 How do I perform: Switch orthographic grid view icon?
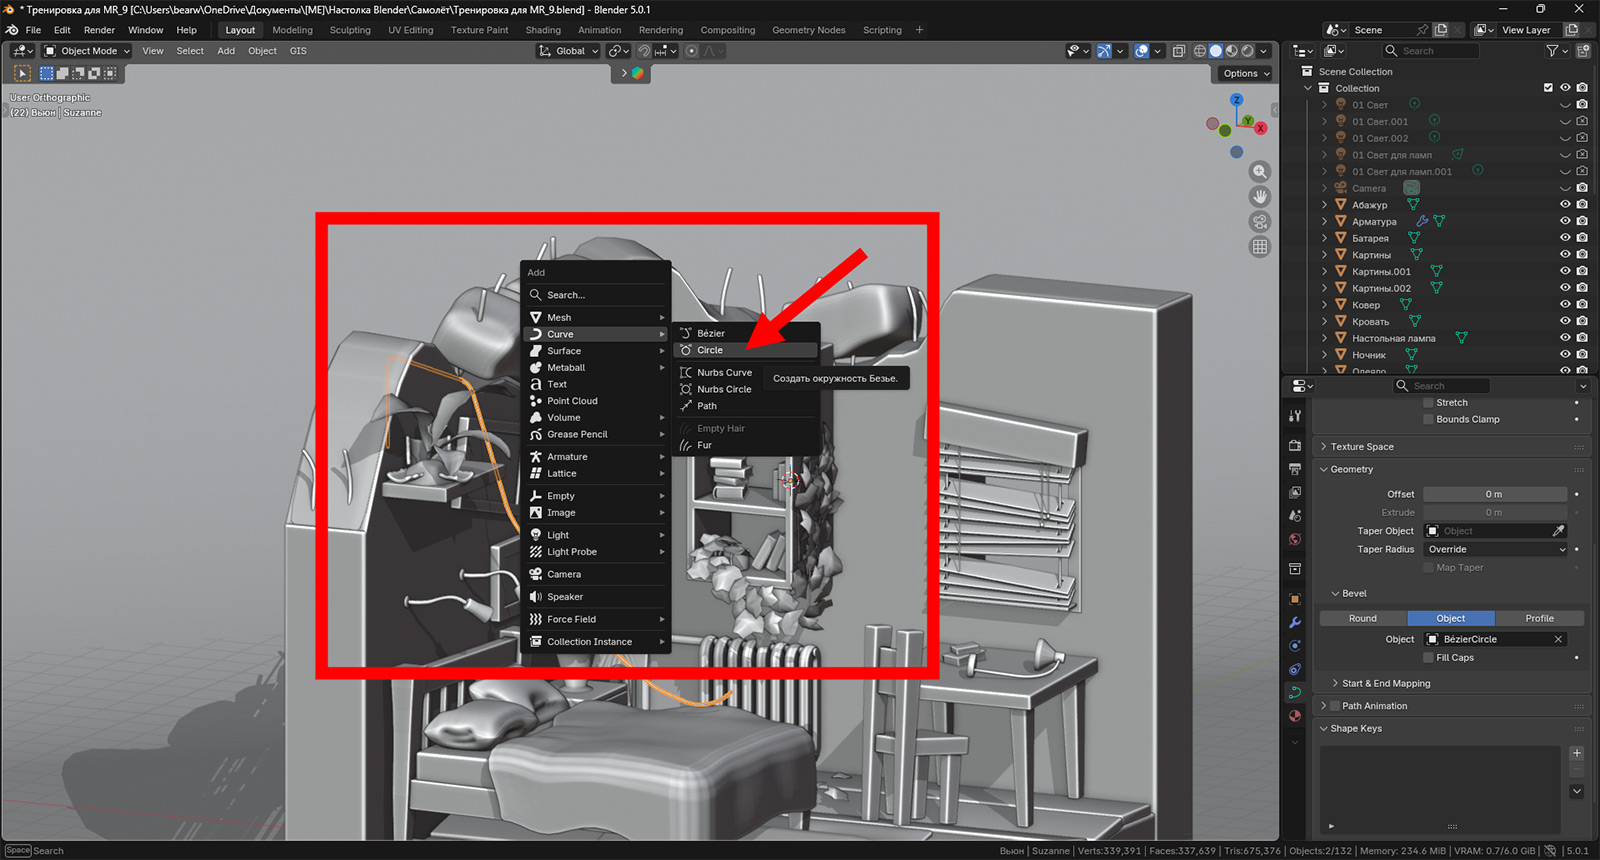pyautogui.click(x=1260, y=247)
